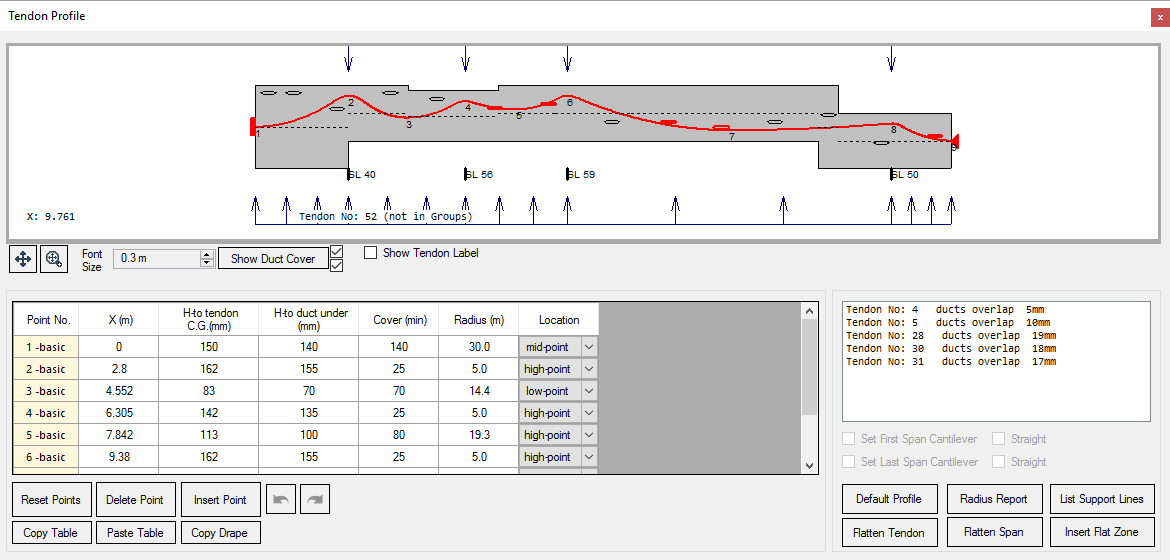This screenshot has height=560, width=1170.
Task: Click the redo arrow icon
Action: coord(315,500)
